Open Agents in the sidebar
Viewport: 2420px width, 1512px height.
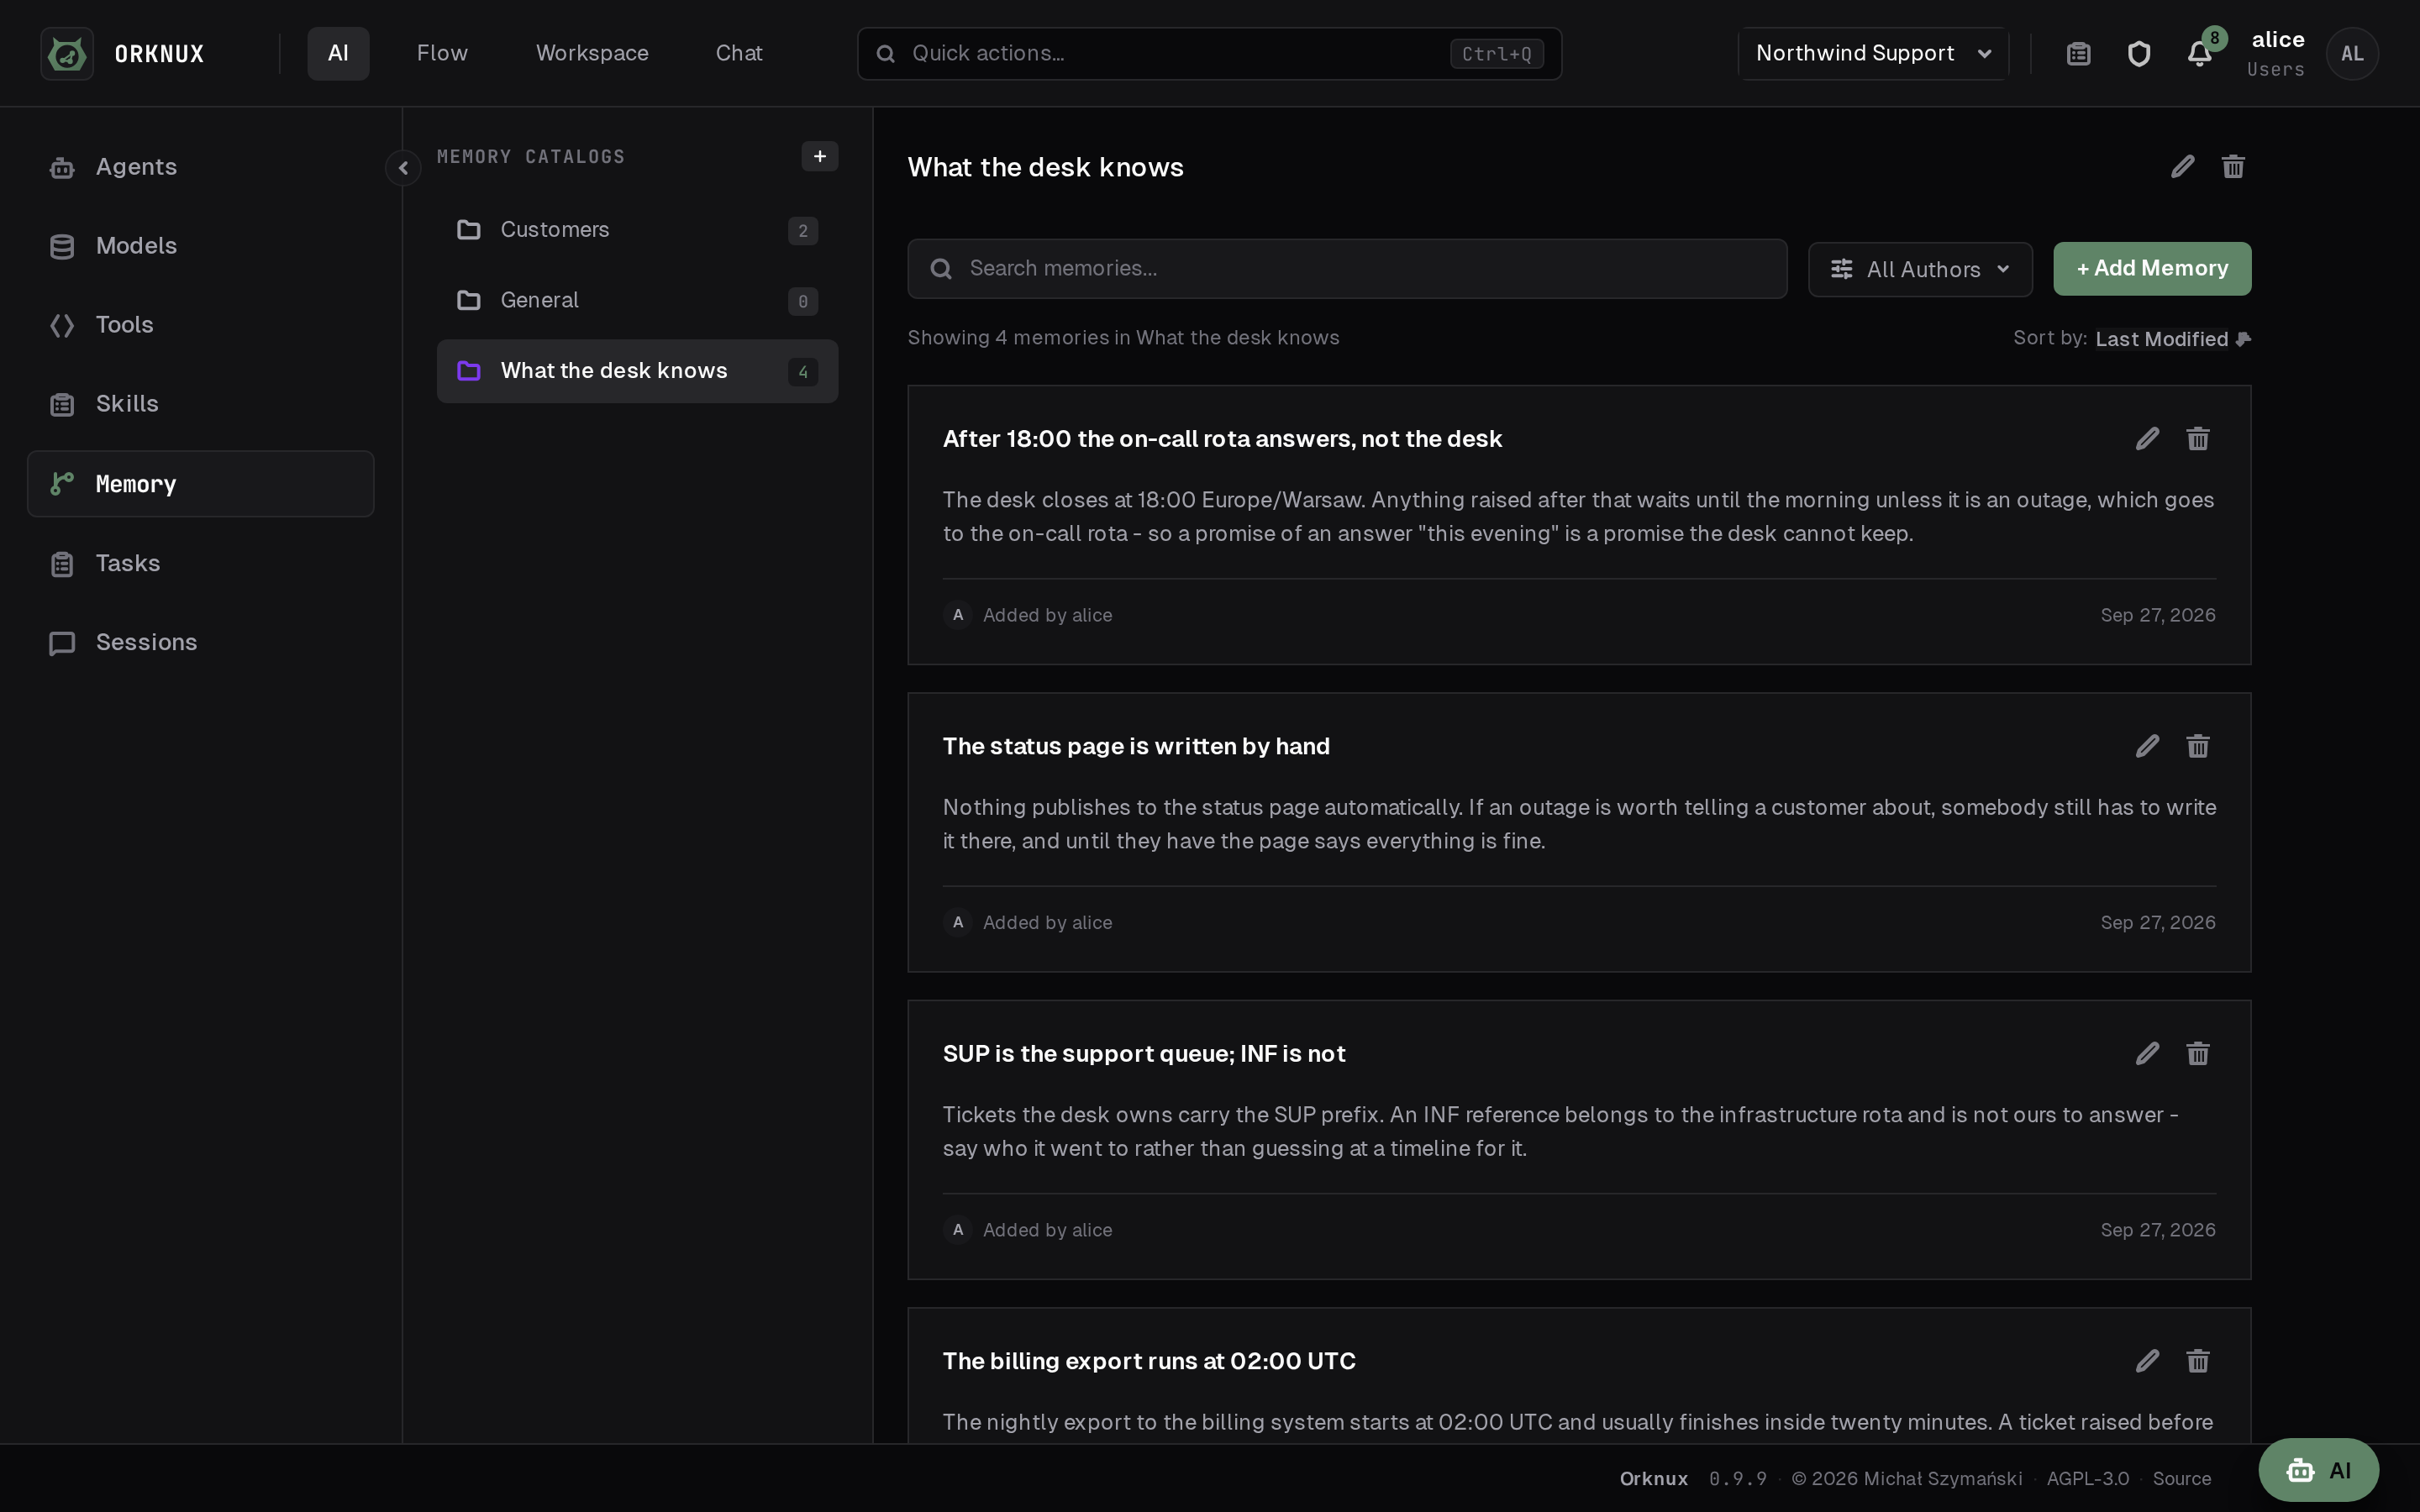coord(200,167)
